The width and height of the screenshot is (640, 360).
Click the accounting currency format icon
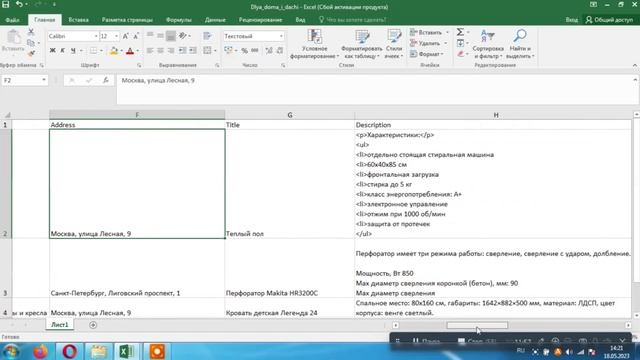(229, 51)
